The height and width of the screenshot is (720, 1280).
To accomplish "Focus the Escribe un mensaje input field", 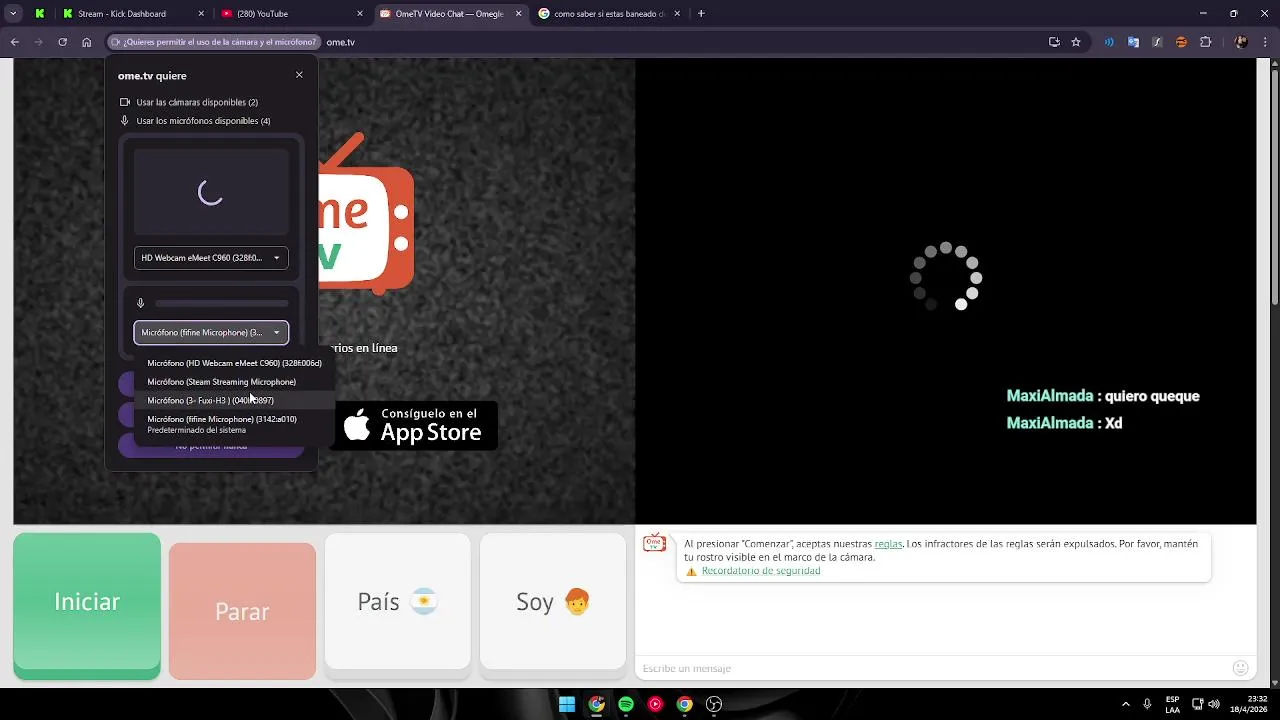I will (930, 668).
